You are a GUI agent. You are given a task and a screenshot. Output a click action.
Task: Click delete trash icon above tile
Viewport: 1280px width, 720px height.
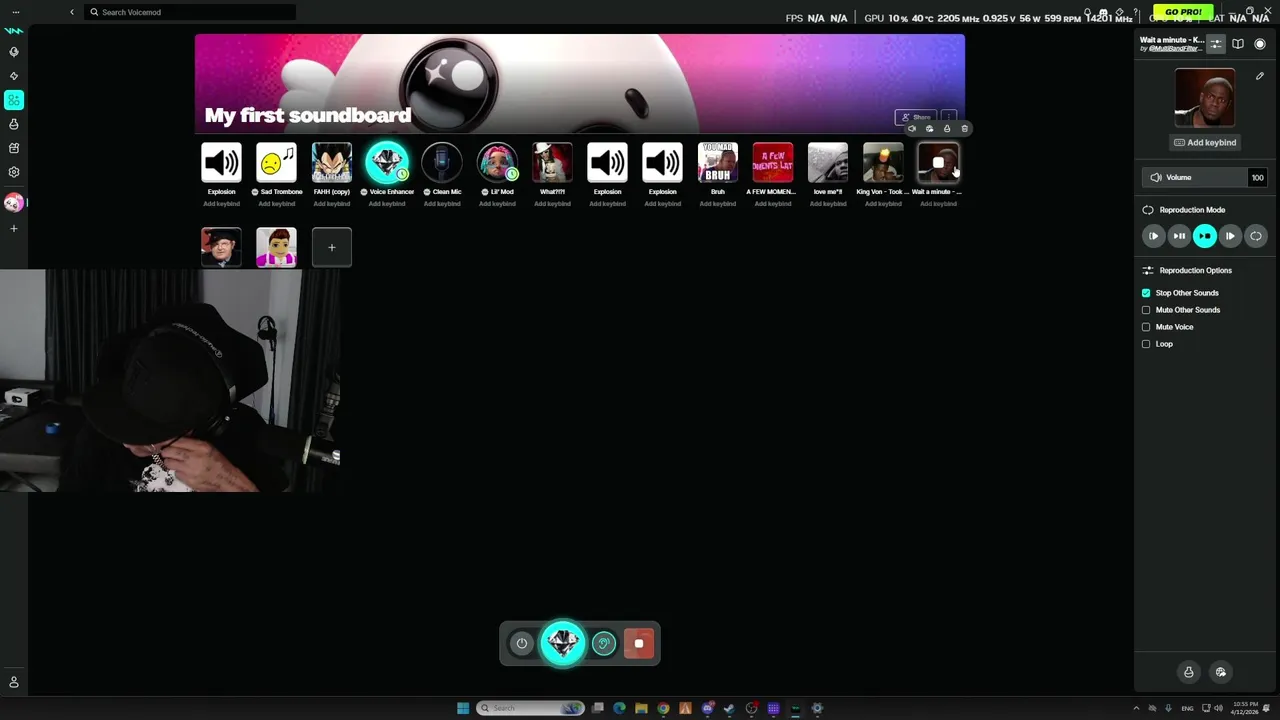[964, 128]
